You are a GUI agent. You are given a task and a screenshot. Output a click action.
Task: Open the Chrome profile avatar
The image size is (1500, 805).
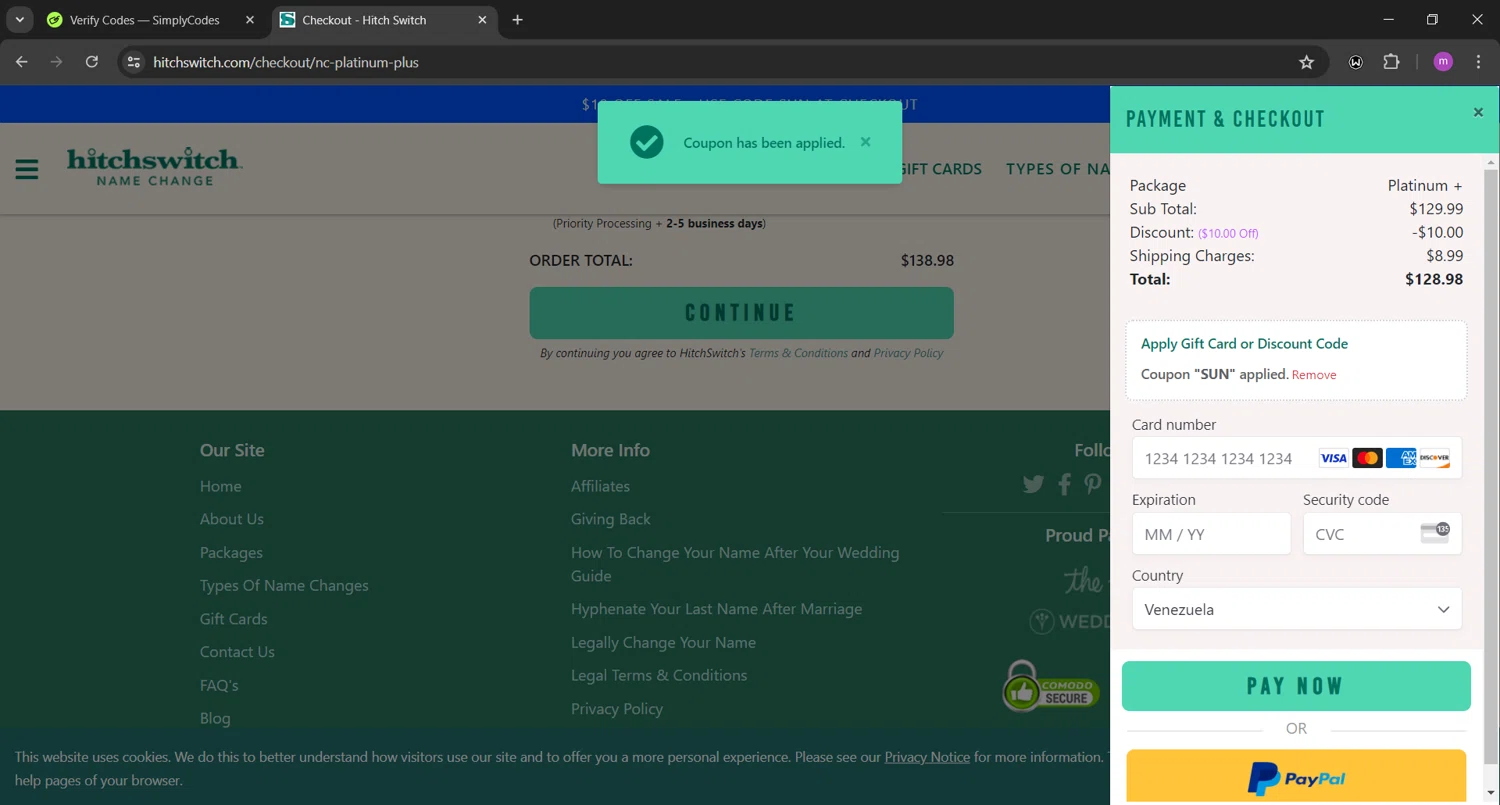(1443, 62)
